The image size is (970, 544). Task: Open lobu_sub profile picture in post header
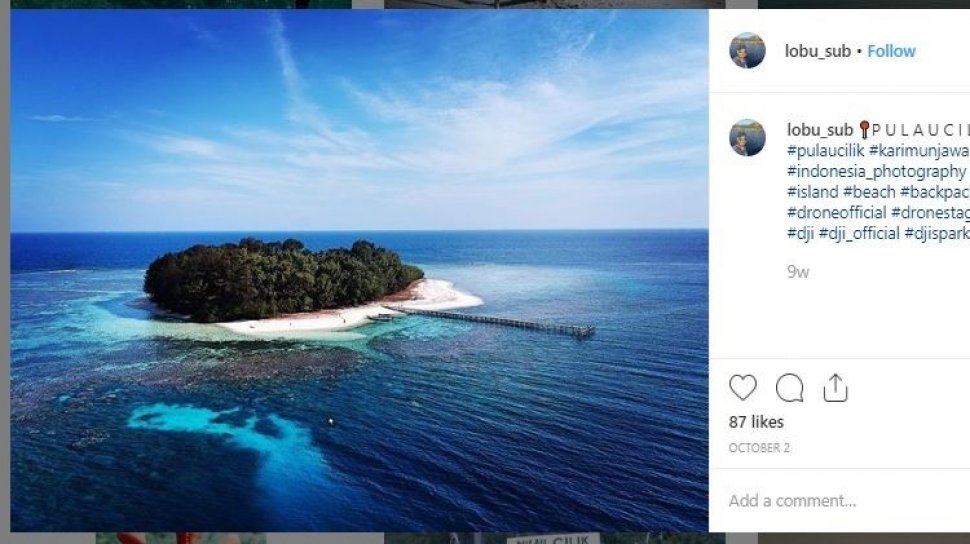coord(747,51)
